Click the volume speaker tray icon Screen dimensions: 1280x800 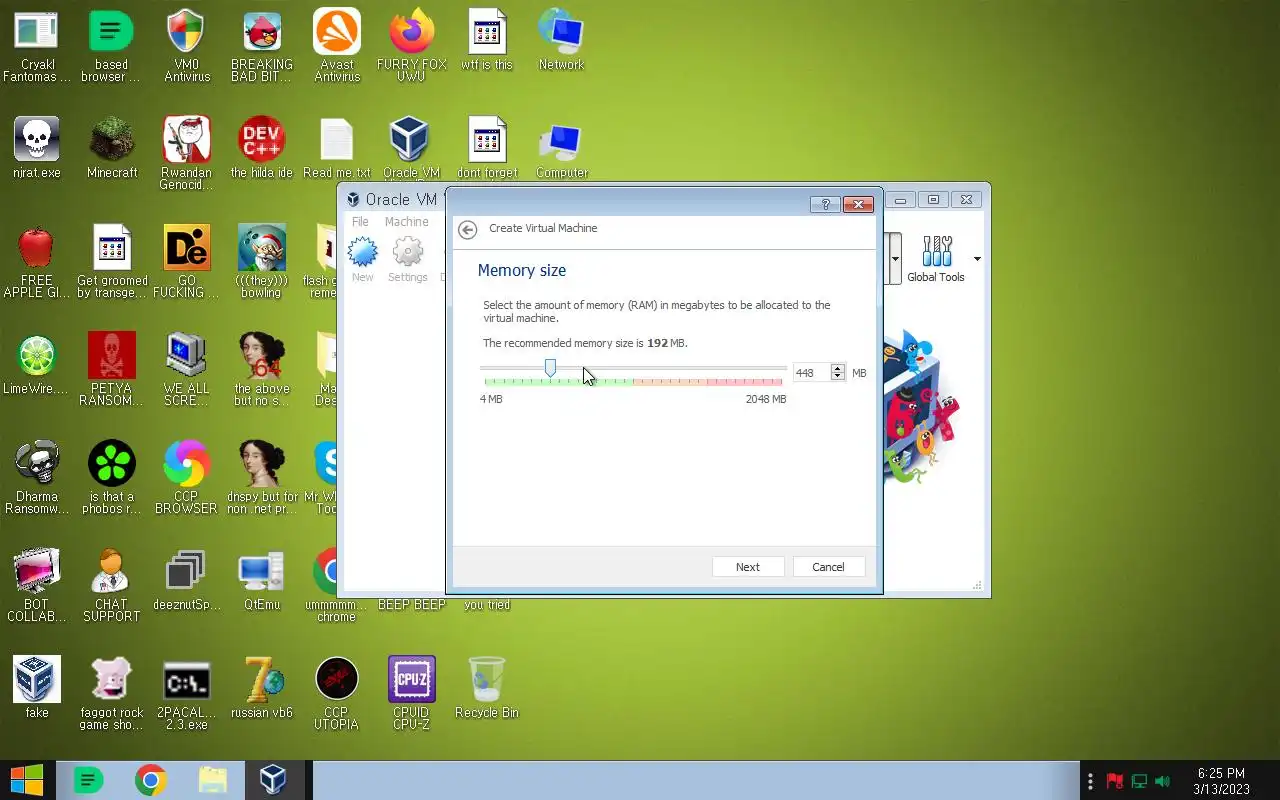(1162, 781)
